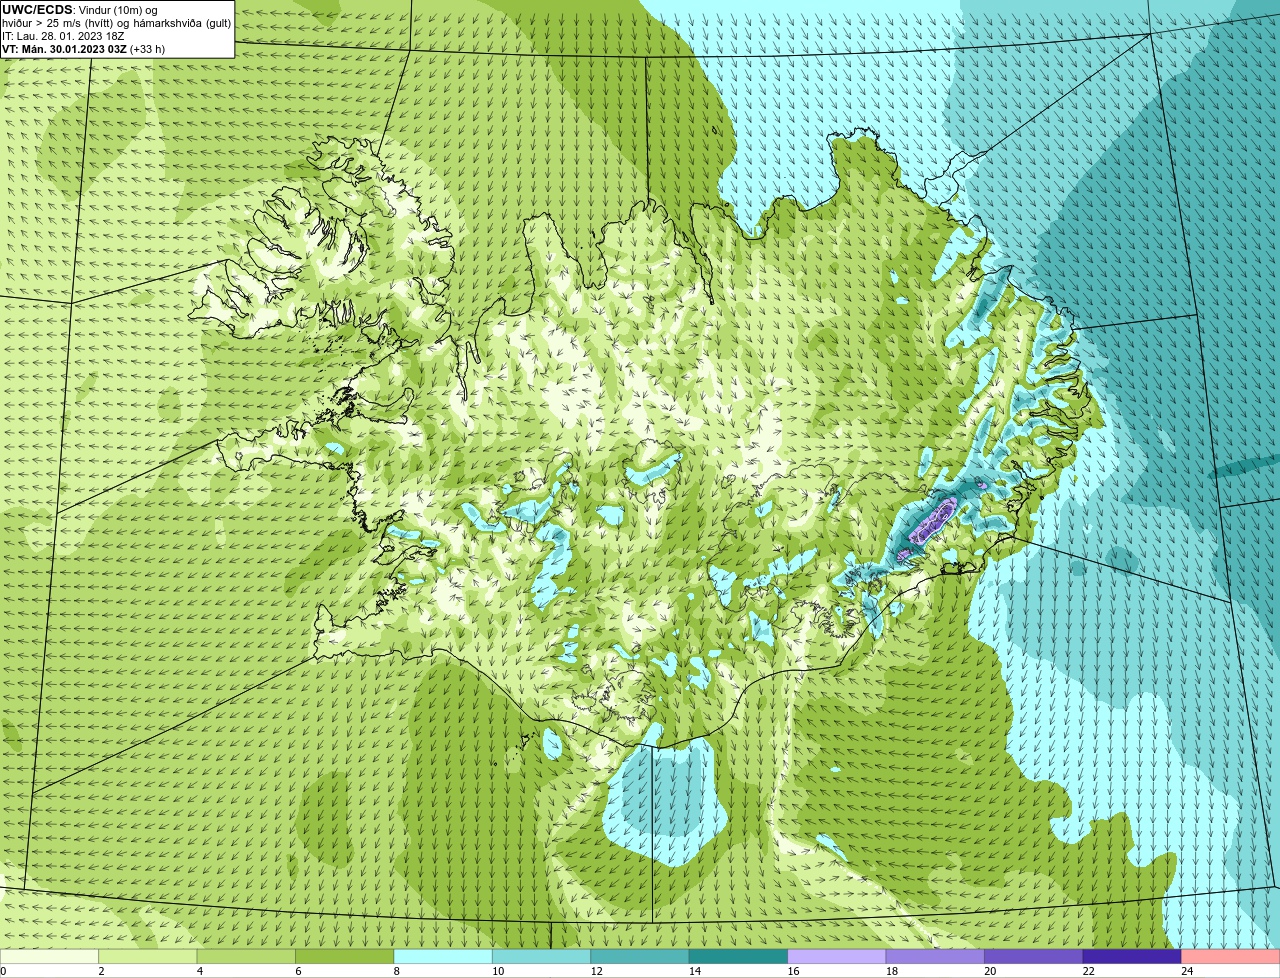Viewport: 1280px width, 978px height.
Task: Click the cyan wind patch off the south coast
Action: tap(665, 800)
